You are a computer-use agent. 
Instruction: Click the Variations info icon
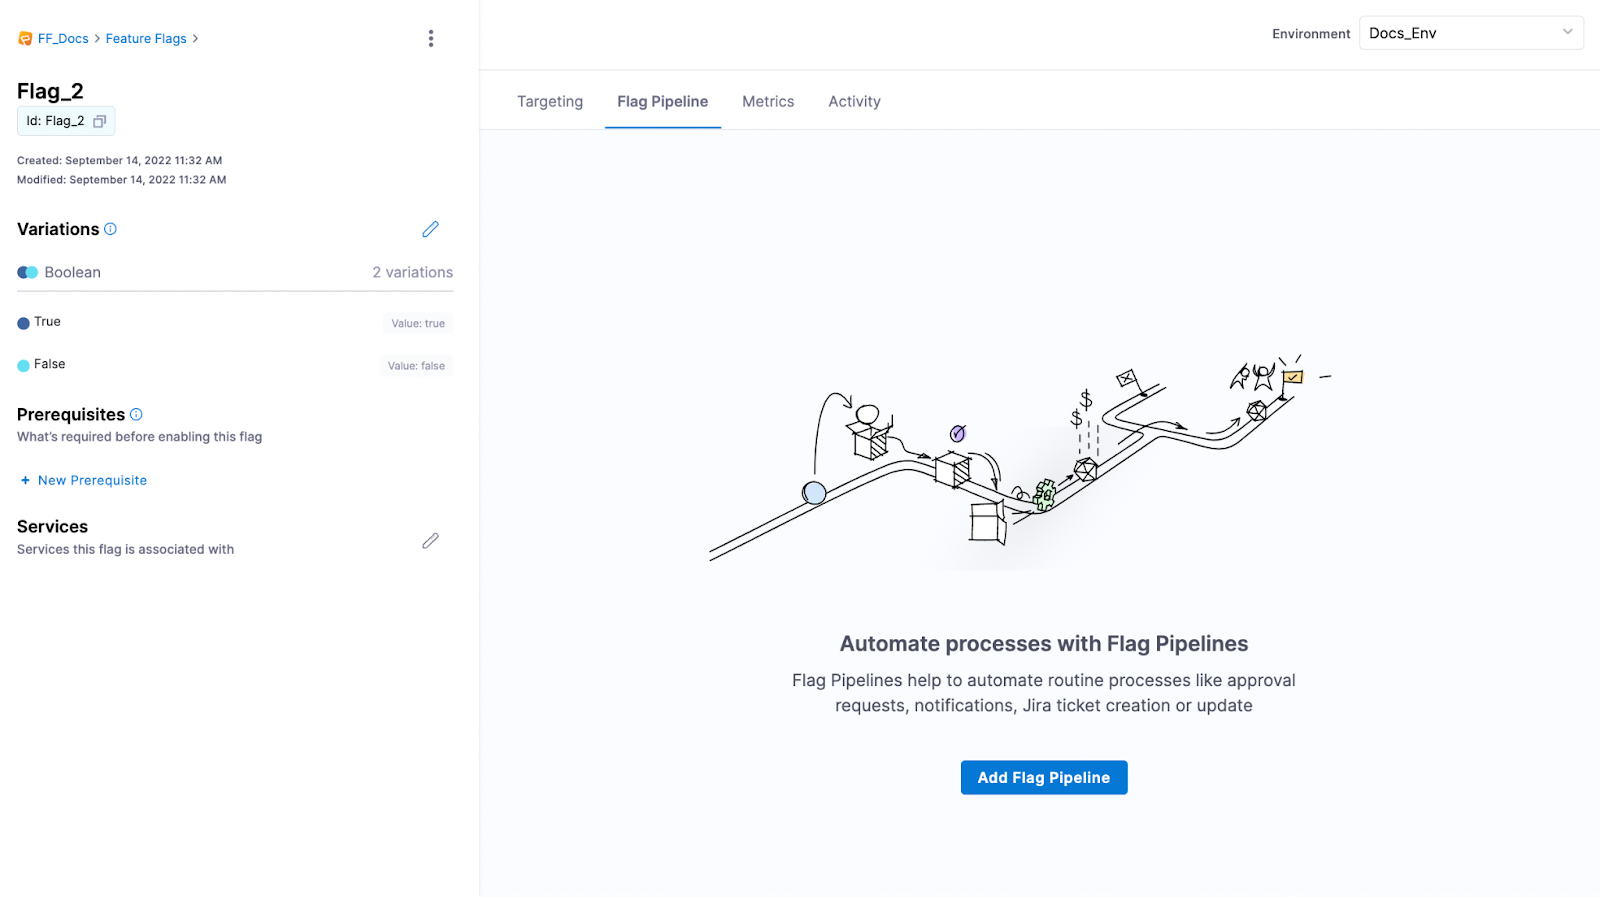click(x=111, y=229)
